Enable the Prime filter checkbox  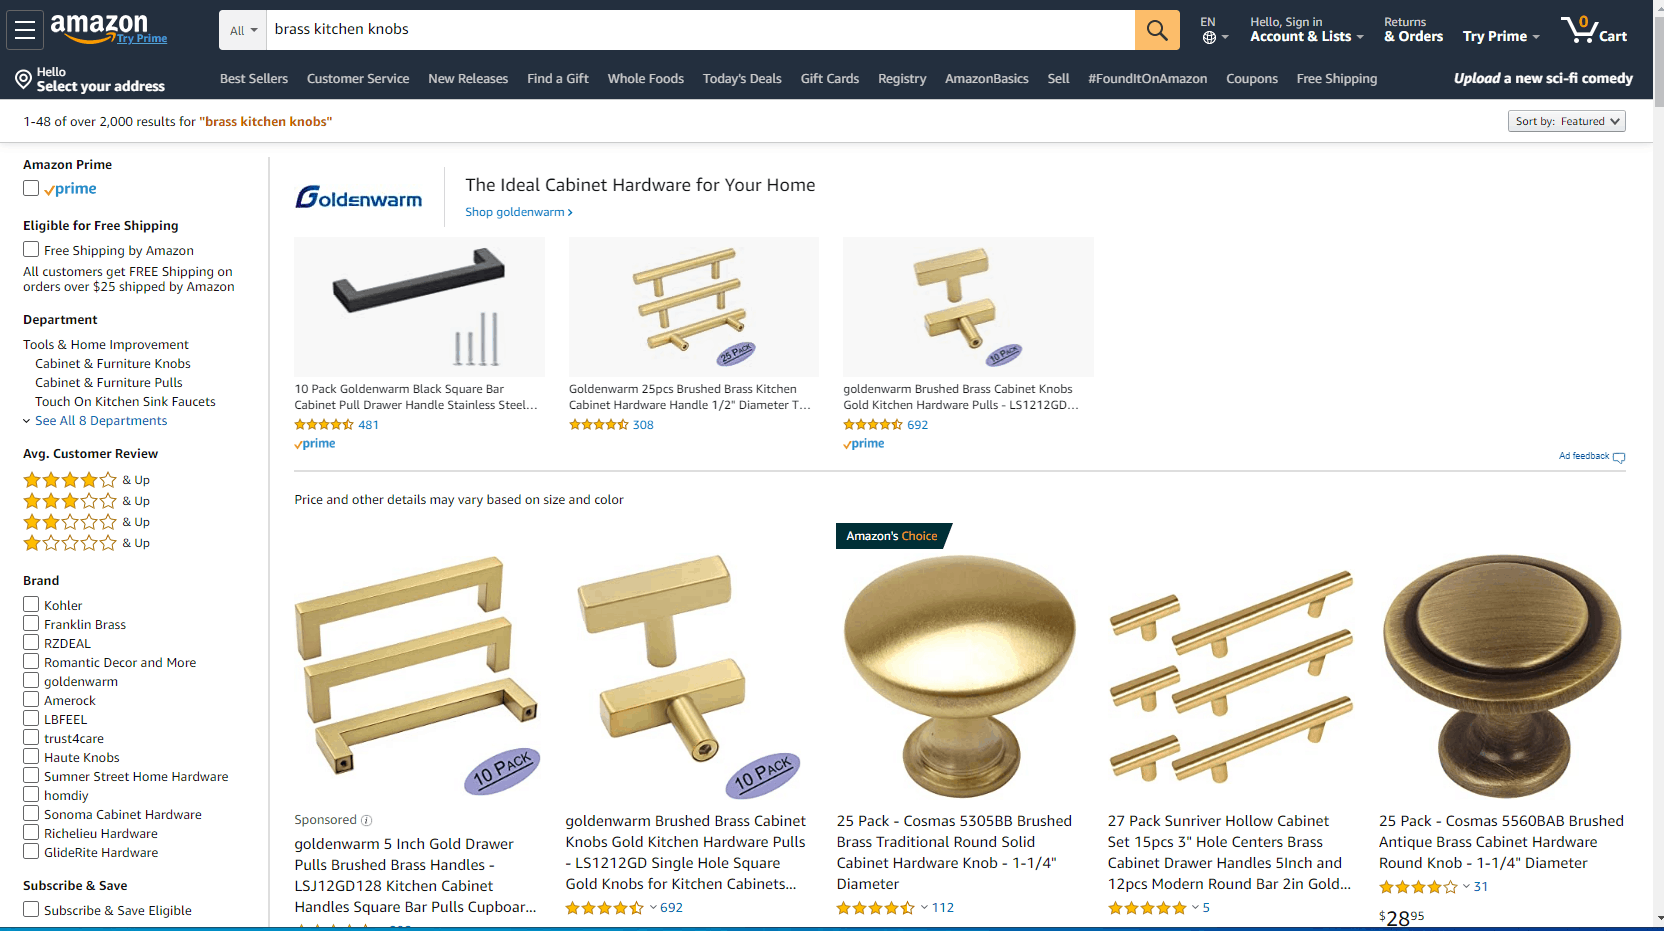(x=31, y=188)
